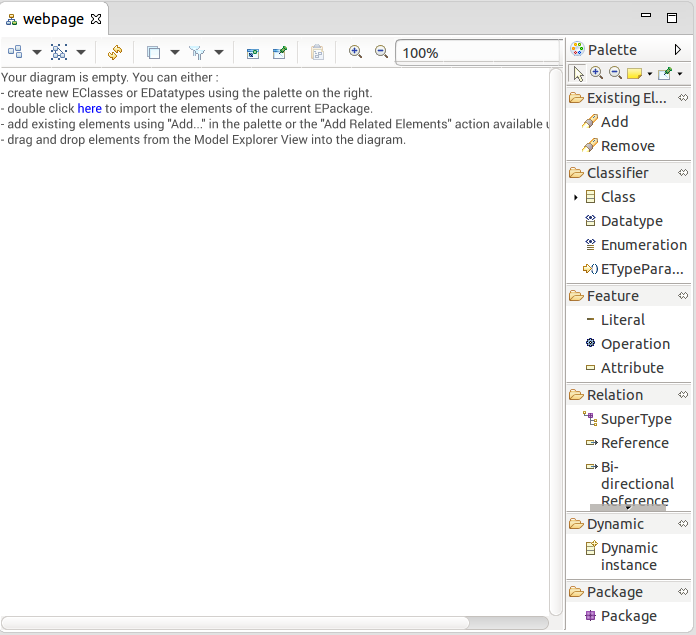Choose the palette Zoom Out tool
The image size is (696, 635).
(x=615, y=73)
